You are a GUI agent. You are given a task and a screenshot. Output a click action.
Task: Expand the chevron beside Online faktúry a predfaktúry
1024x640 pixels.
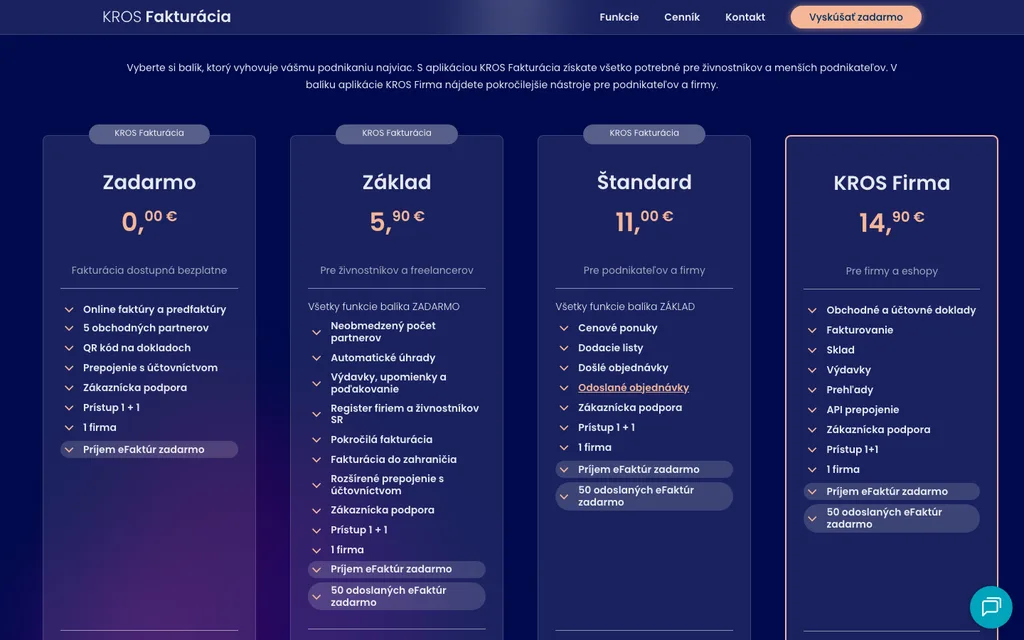pos(69,310)
